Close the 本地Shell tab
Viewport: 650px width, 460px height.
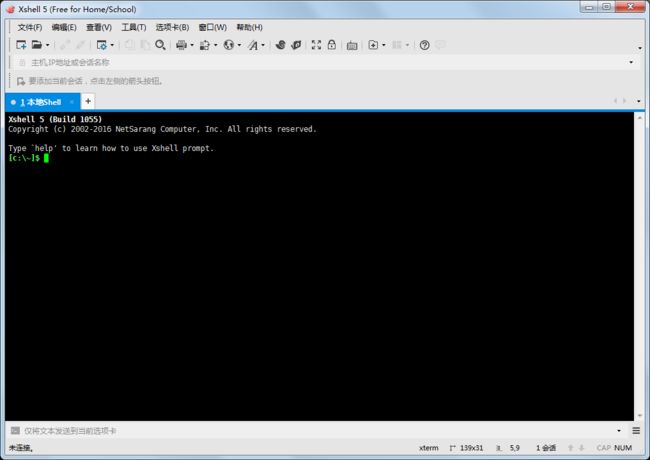(x=72, y=102)
